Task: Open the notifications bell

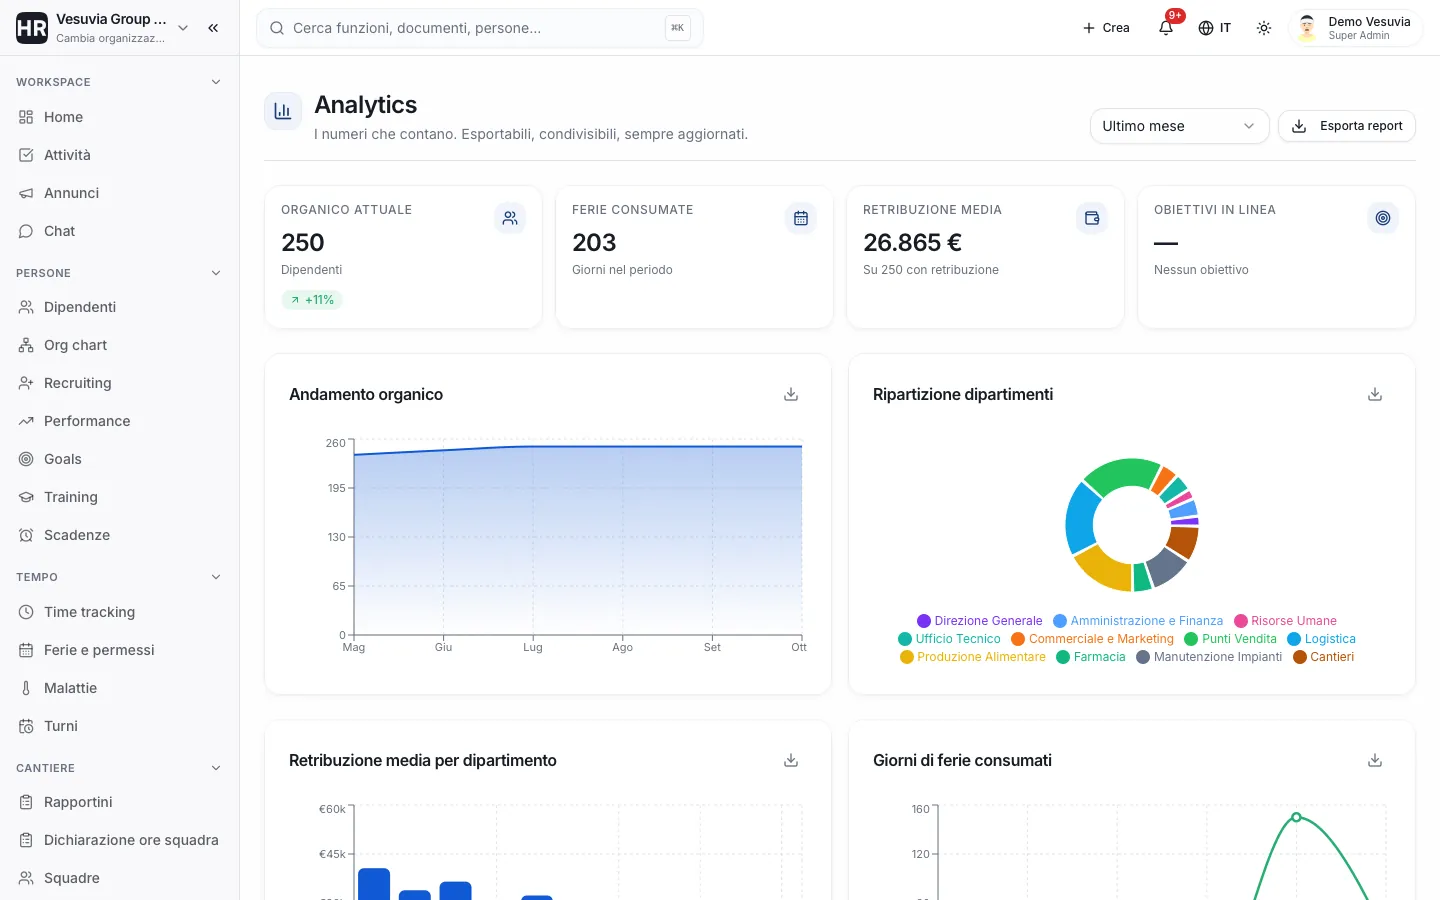Action: tap(1166, 28)
